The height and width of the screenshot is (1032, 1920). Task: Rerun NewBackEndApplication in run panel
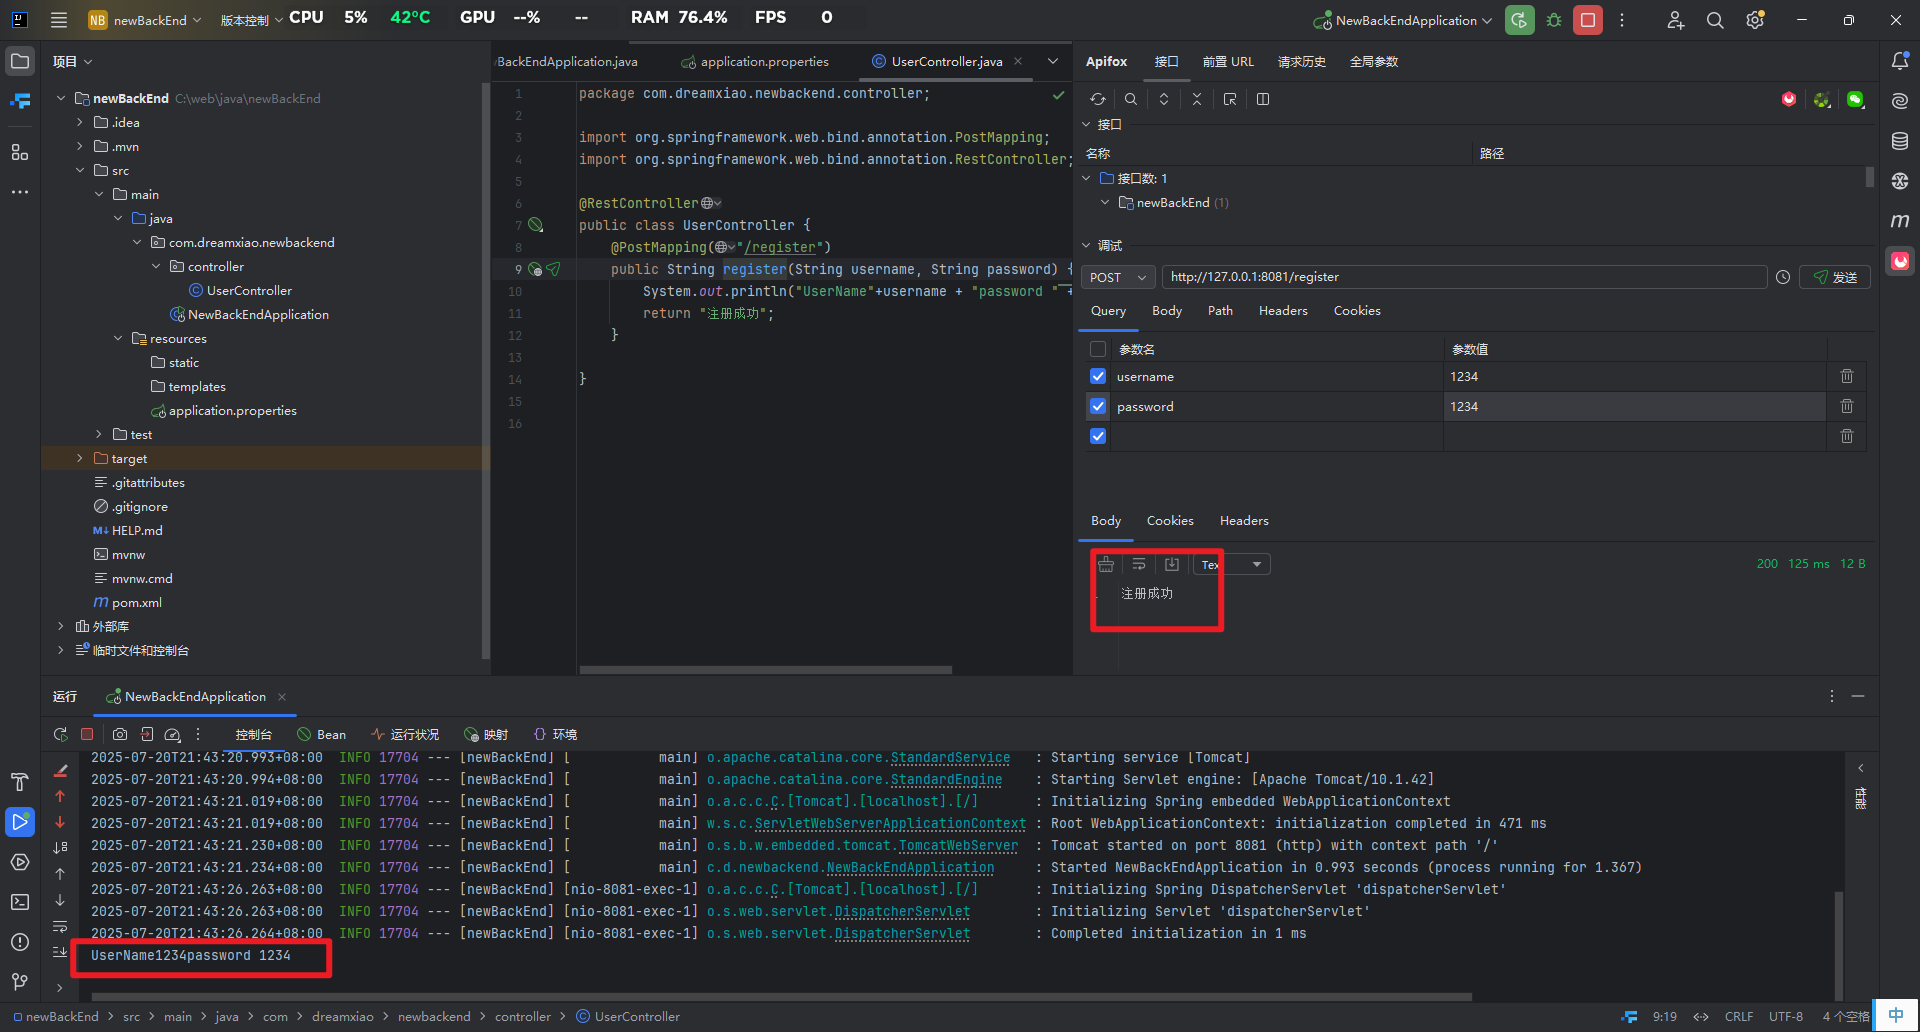[x=61, y=734]
